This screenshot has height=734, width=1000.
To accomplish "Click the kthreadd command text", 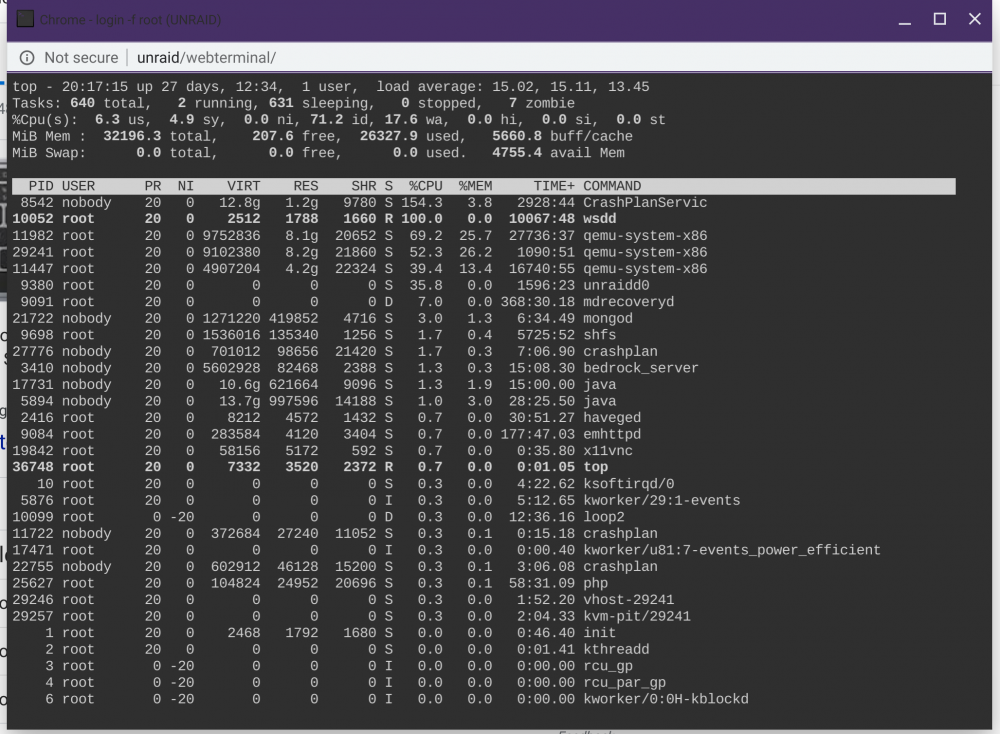I will click(x=616, y=650).
